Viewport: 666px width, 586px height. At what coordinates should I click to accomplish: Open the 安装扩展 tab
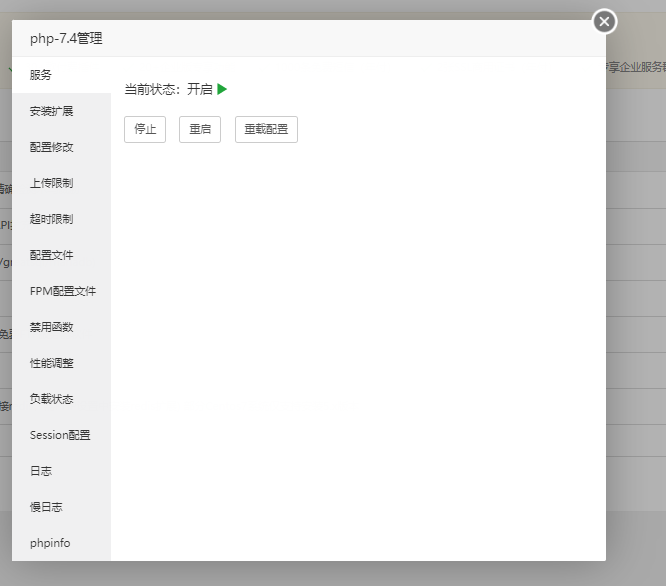tap(51, 111)
